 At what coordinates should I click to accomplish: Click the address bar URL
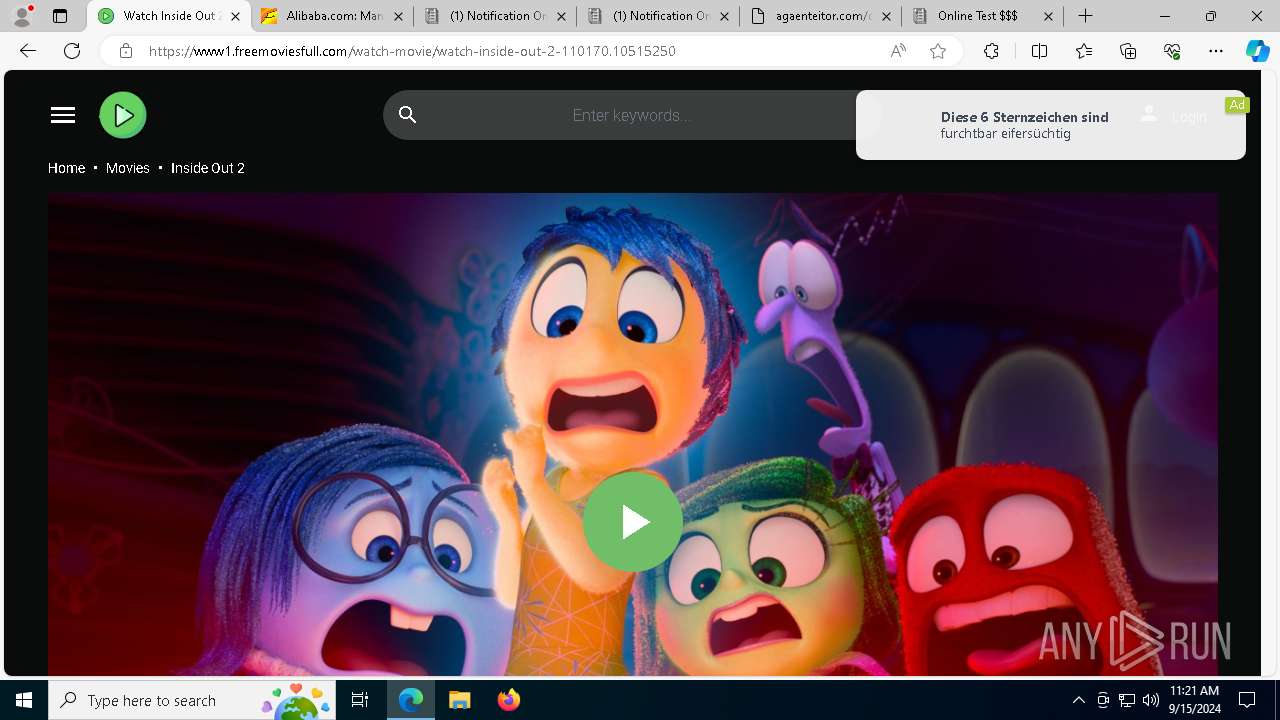[412, 51]
